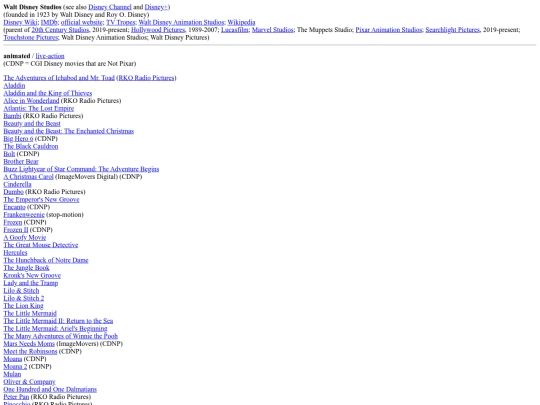Screen dimensions: 540x405
Task: Open The Little Mermaid: Ariel's Beginning
Action: tap(55, 329)
